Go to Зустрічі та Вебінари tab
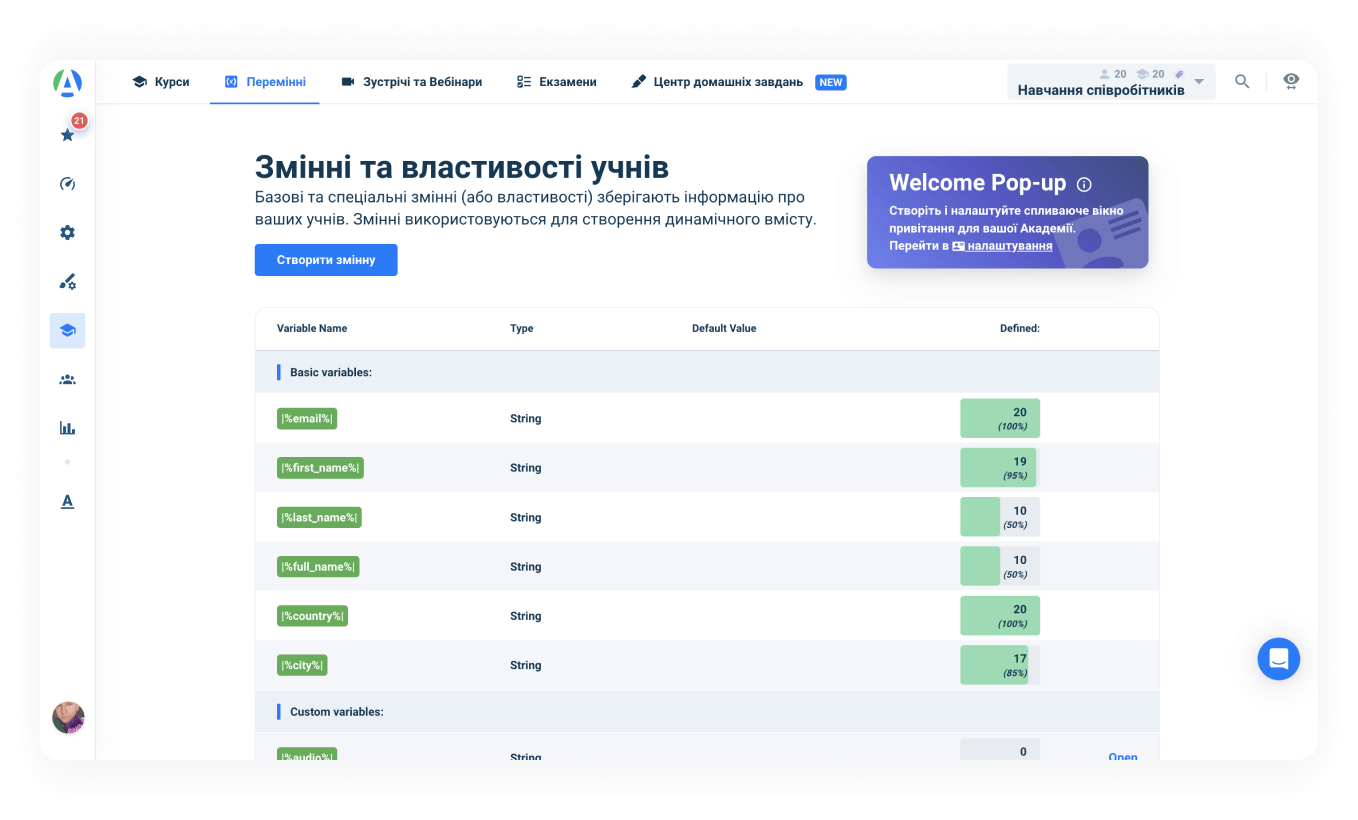 click(x=411, y=82)
